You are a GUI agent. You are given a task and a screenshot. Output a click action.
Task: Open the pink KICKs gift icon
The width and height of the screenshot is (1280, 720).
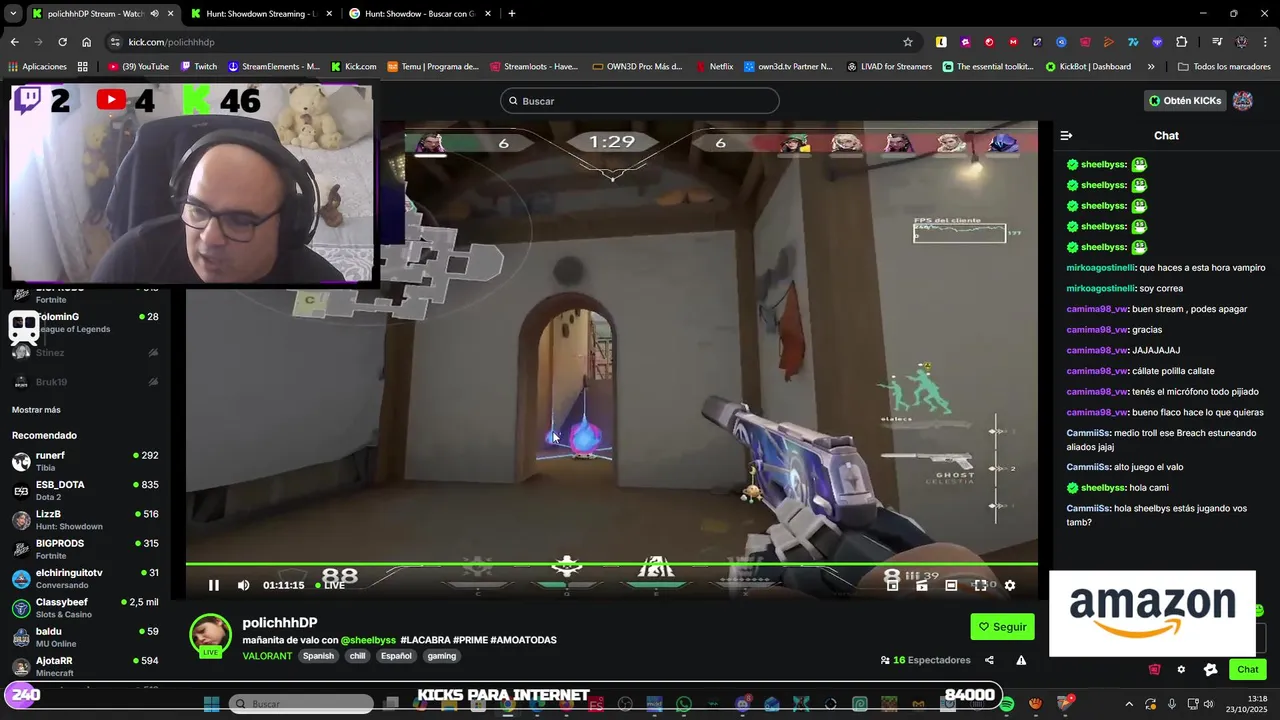coord(1154,670)
